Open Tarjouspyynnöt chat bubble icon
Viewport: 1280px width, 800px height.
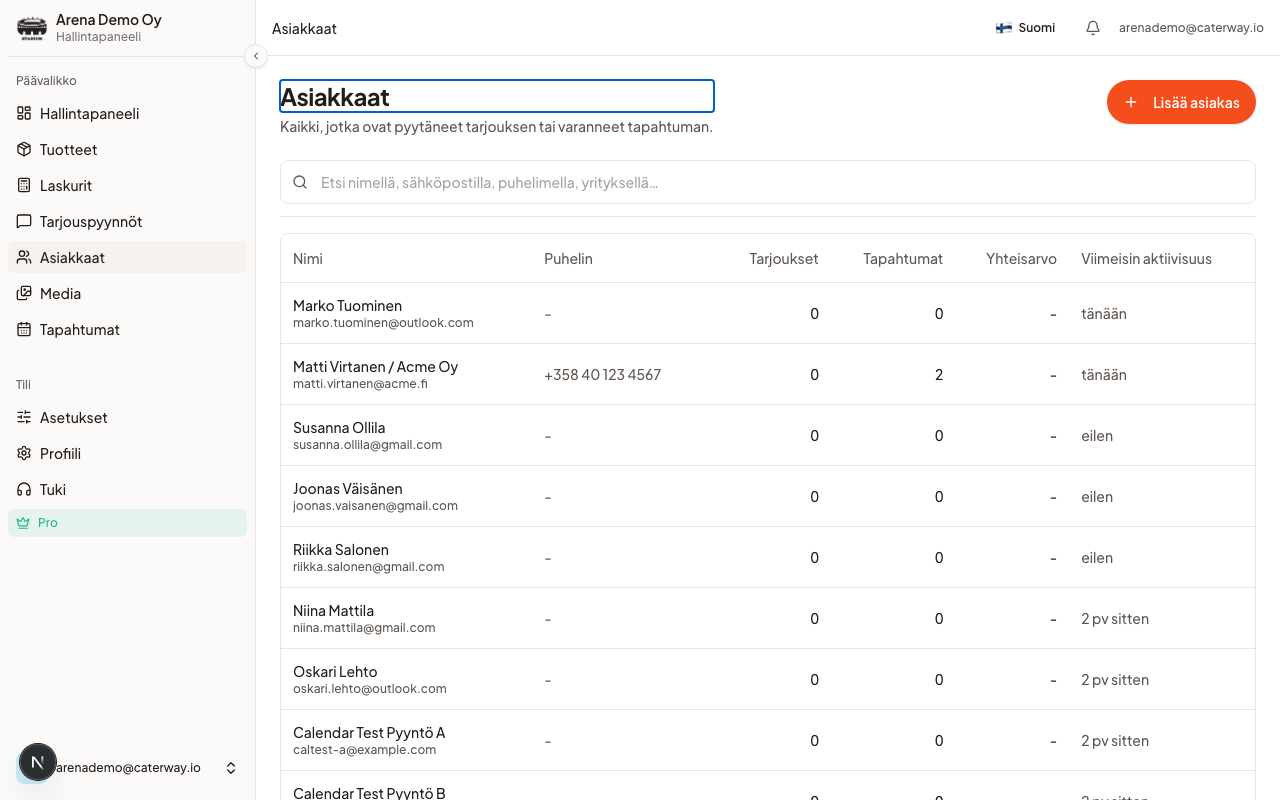coord(24,222)
